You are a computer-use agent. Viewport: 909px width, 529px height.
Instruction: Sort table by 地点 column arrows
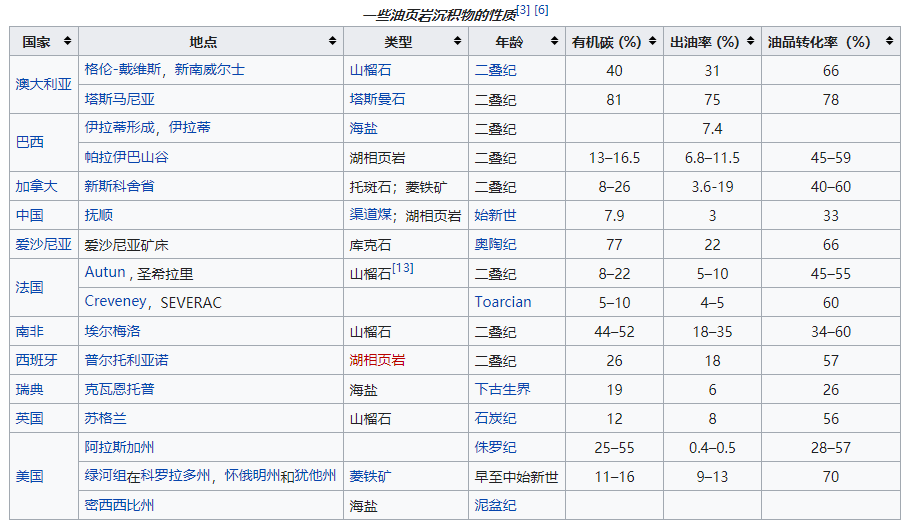click(x=332, y=41)
